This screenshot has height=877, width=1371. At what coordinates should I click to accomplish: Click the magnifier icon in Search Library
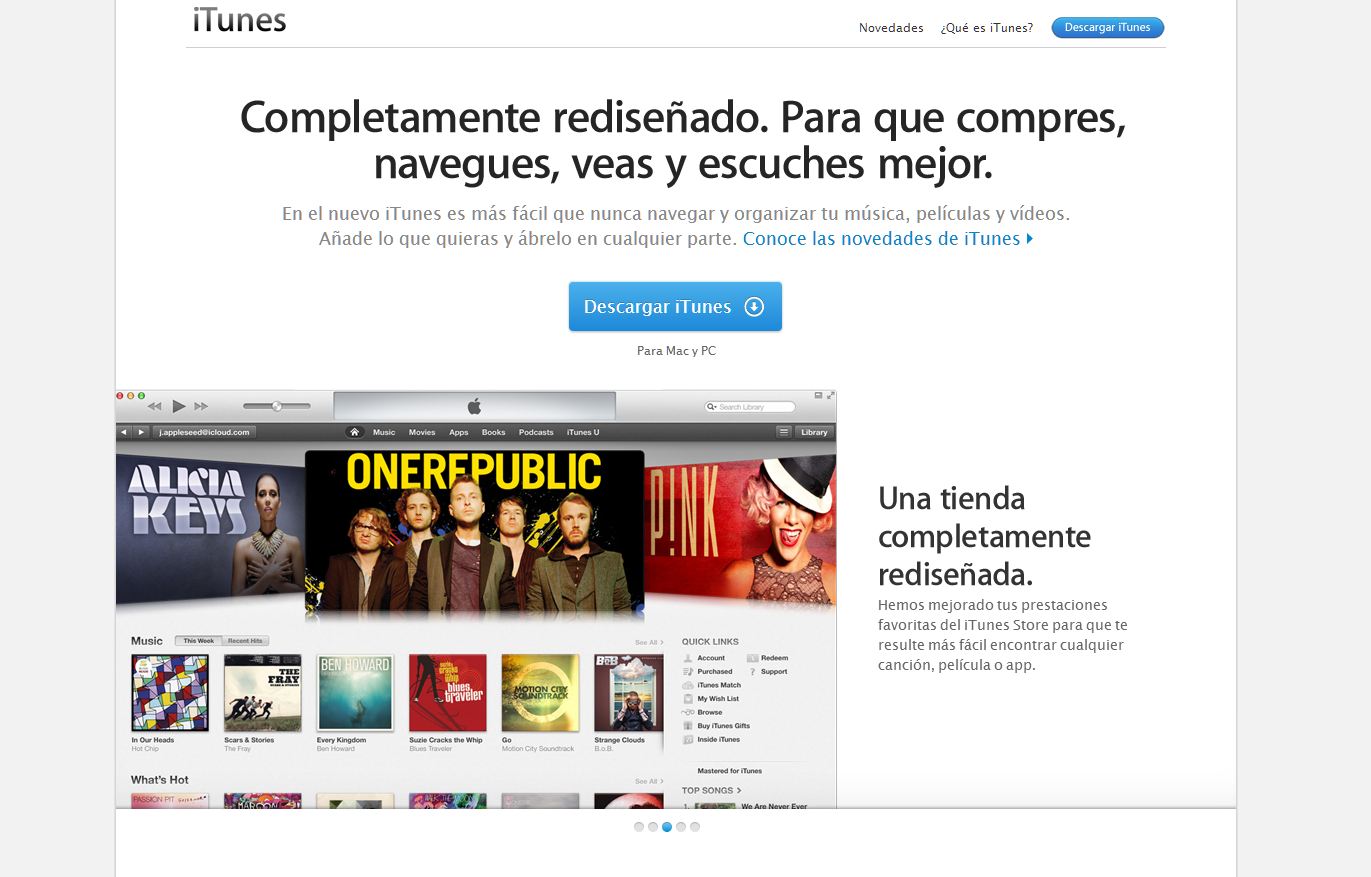point(712,407)
